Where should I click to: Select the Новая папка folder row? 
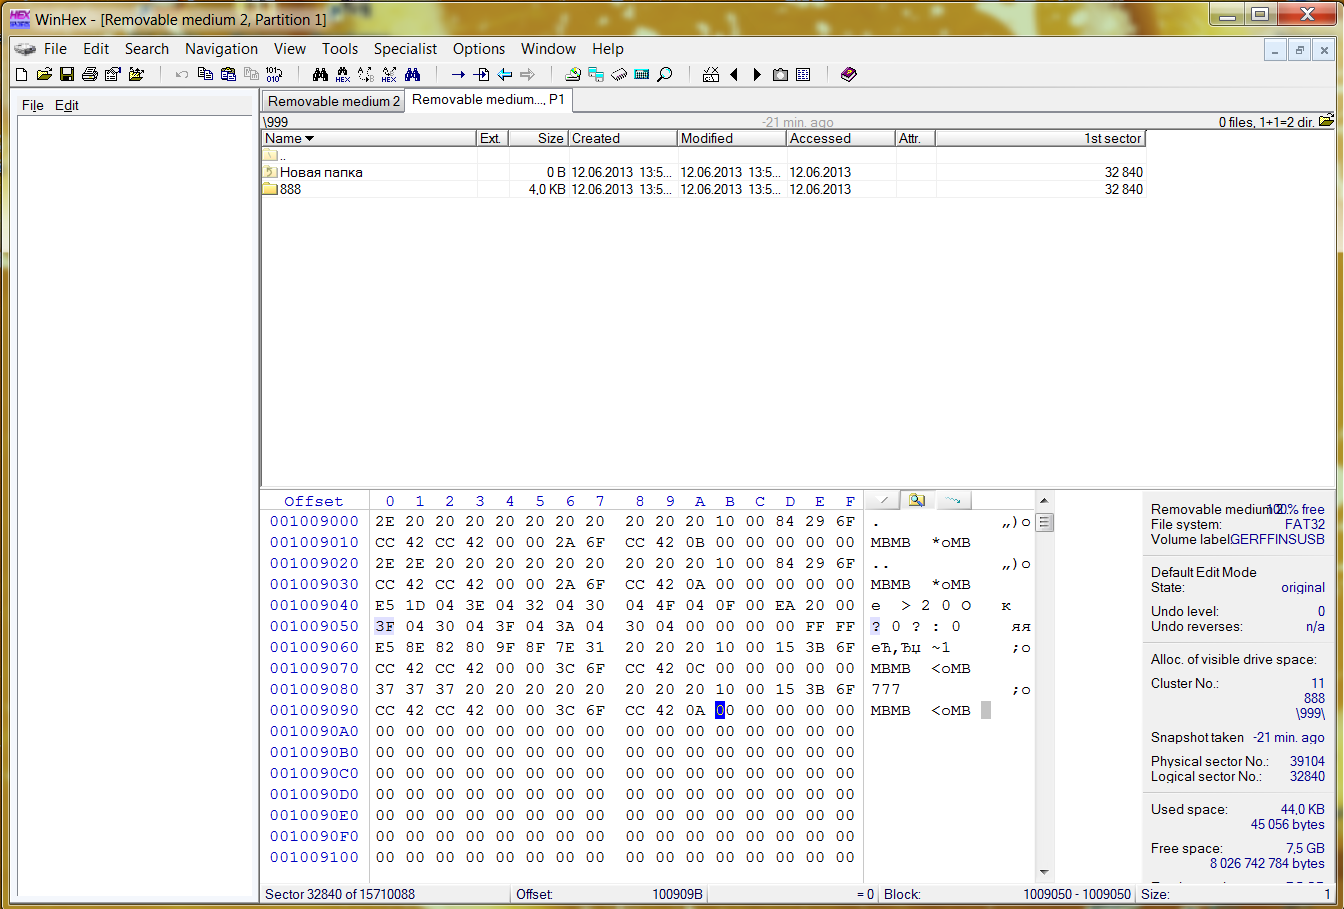703,172
